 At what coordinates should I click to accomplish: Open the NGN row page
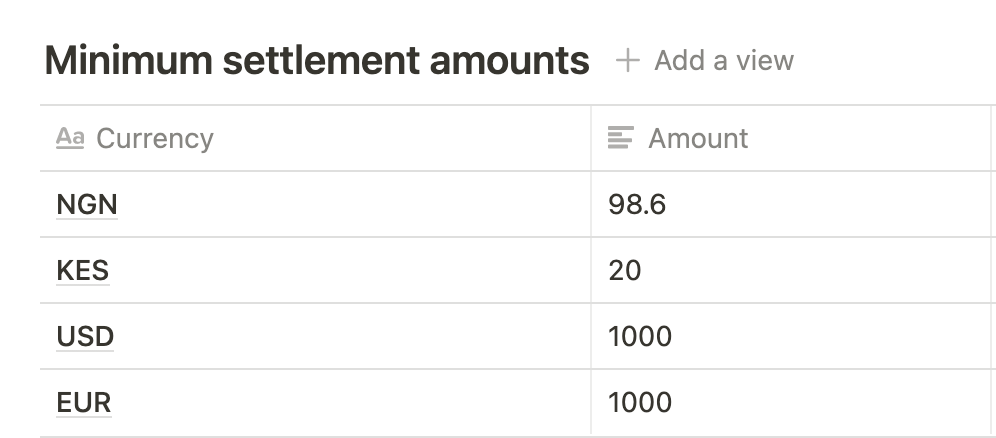pos(87,205)
